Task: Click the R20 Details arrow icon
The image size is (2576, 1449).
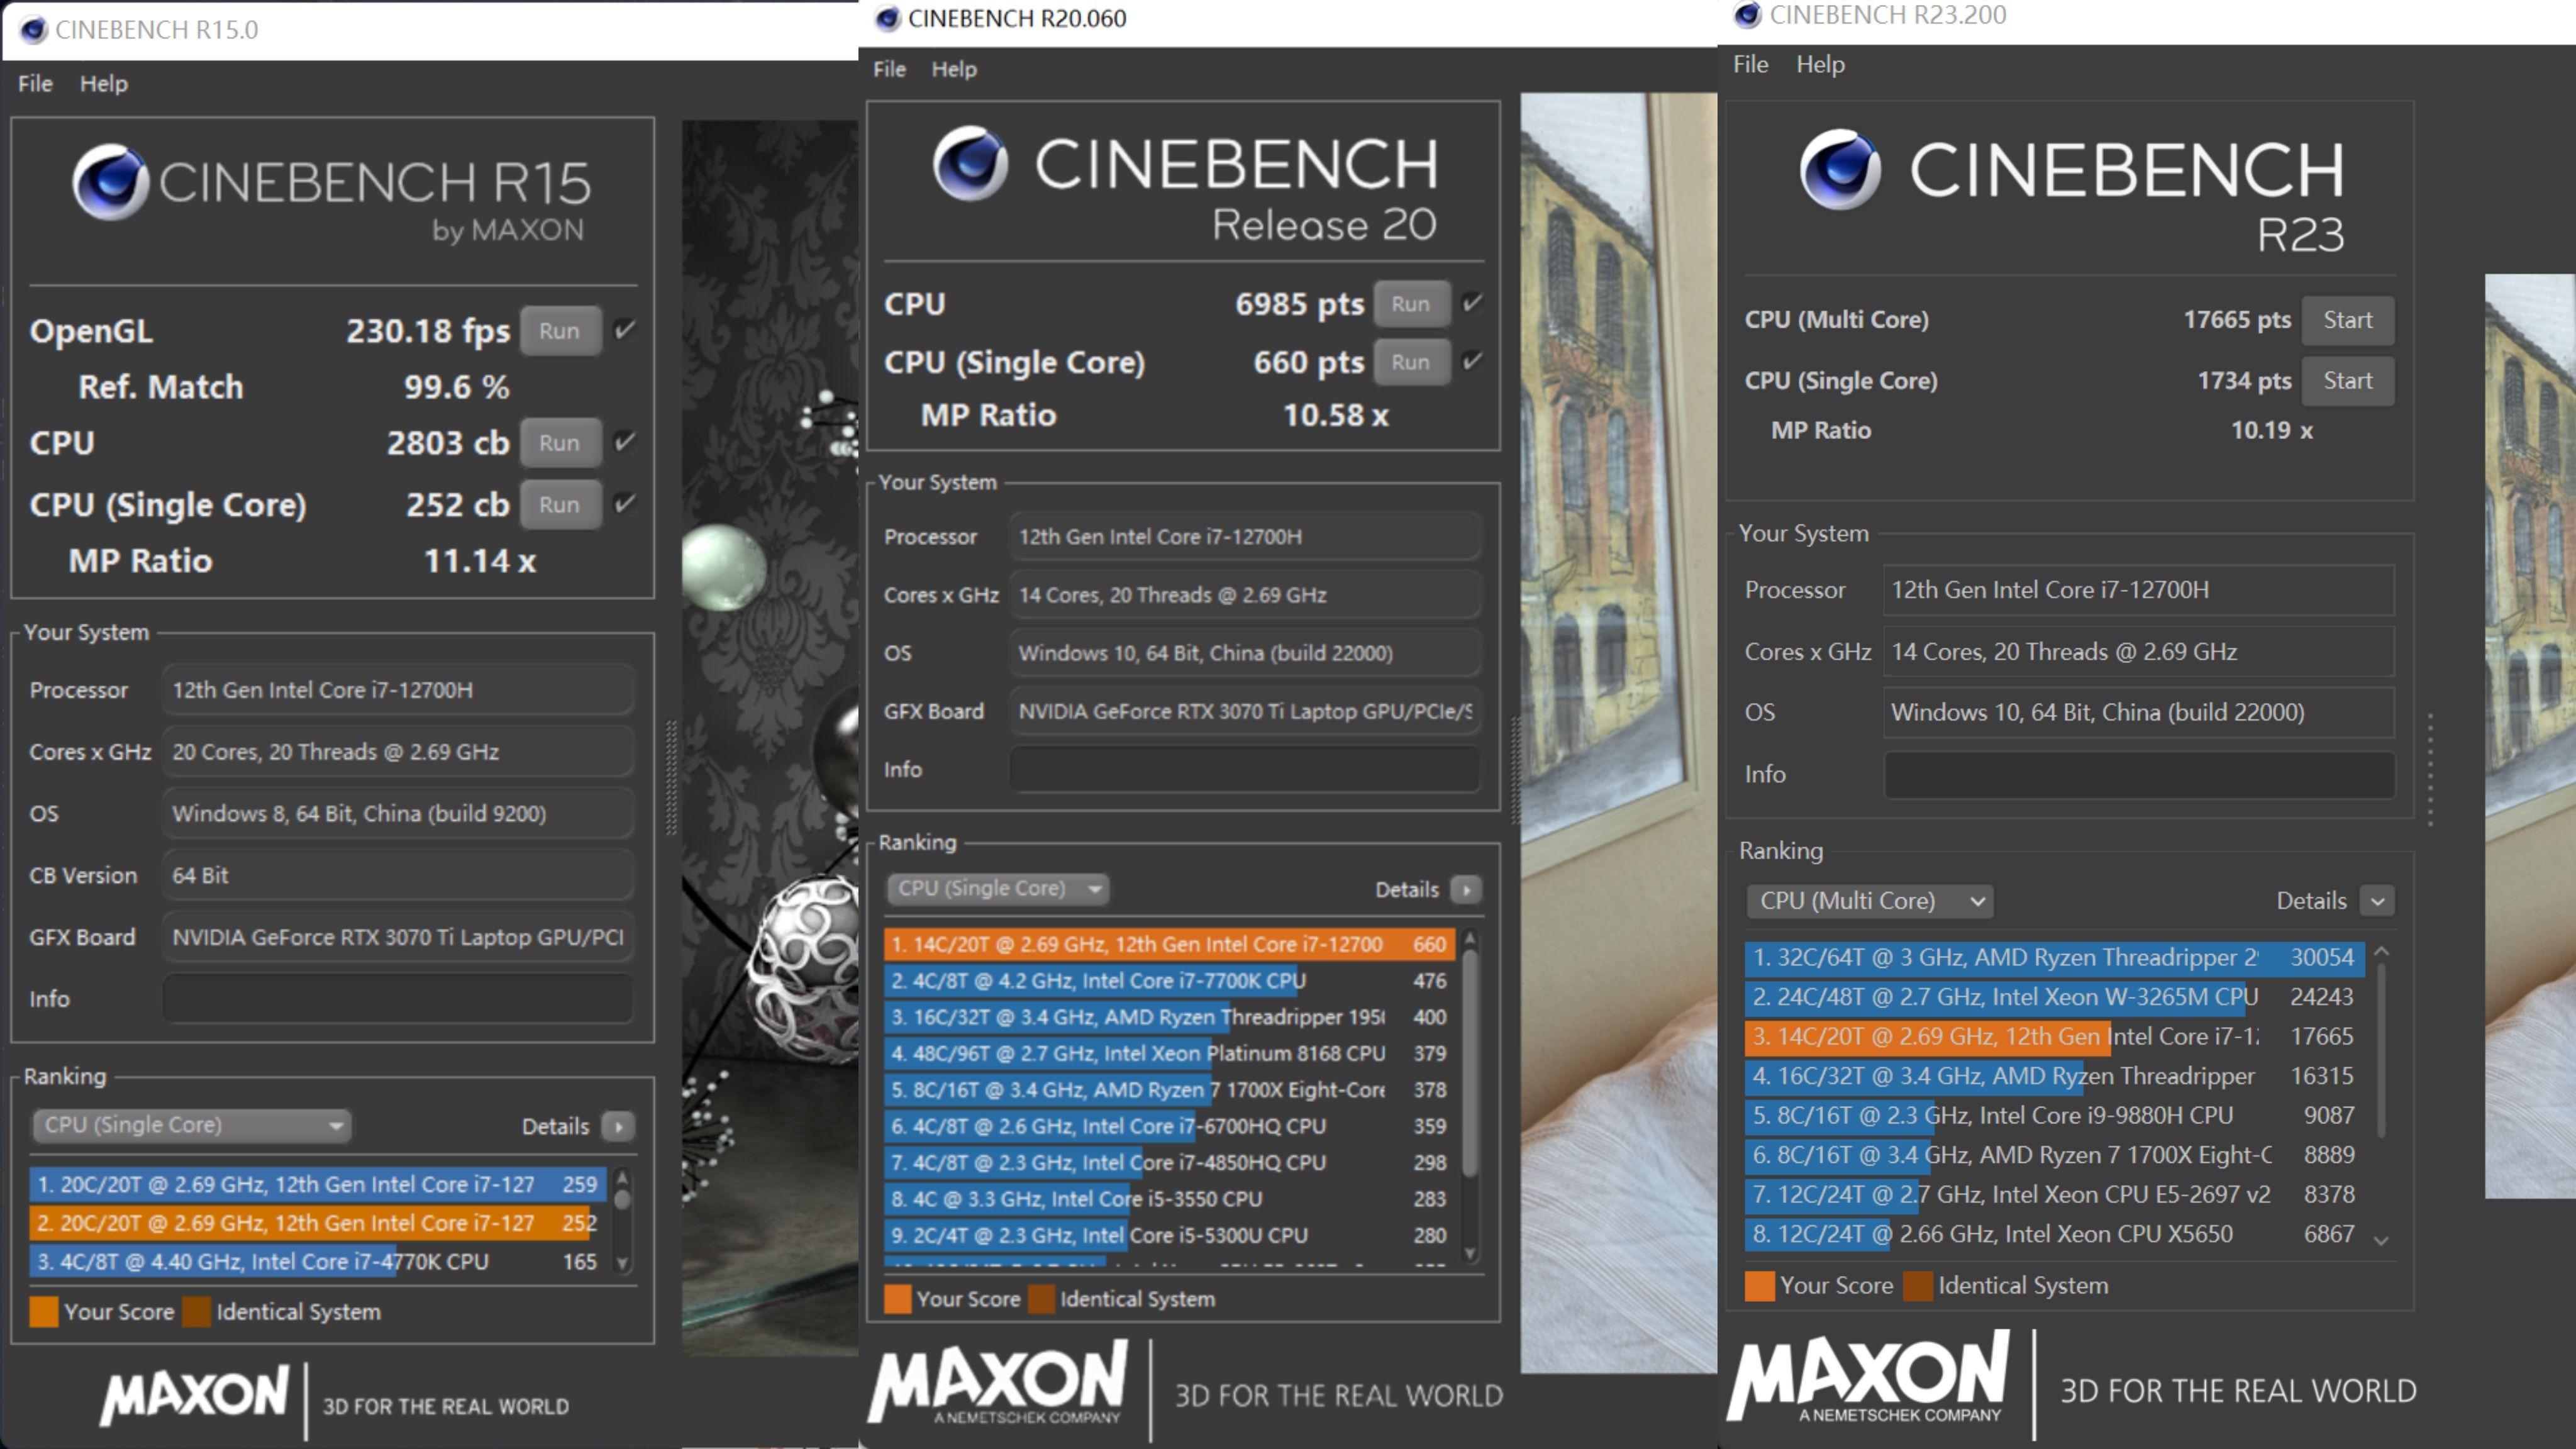Action: pyautogui.click(x=1466, y=889)
